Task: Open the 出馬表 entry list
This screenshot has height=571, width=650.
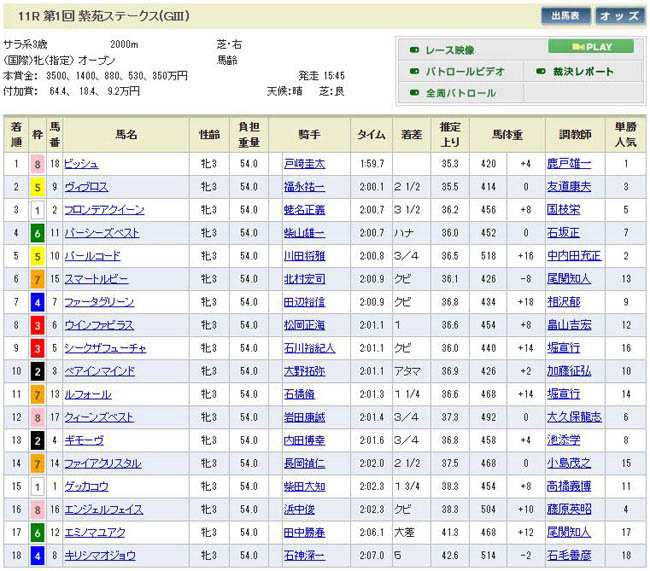Action: (x=567, y=16)
